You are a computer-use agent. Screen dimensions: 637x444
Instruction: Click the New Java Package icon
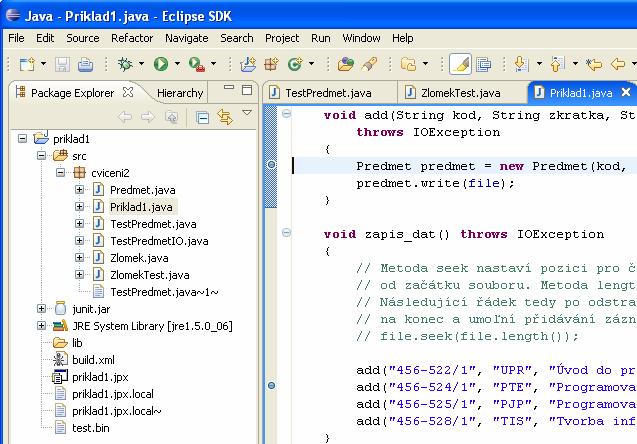[x=271, y=64]
